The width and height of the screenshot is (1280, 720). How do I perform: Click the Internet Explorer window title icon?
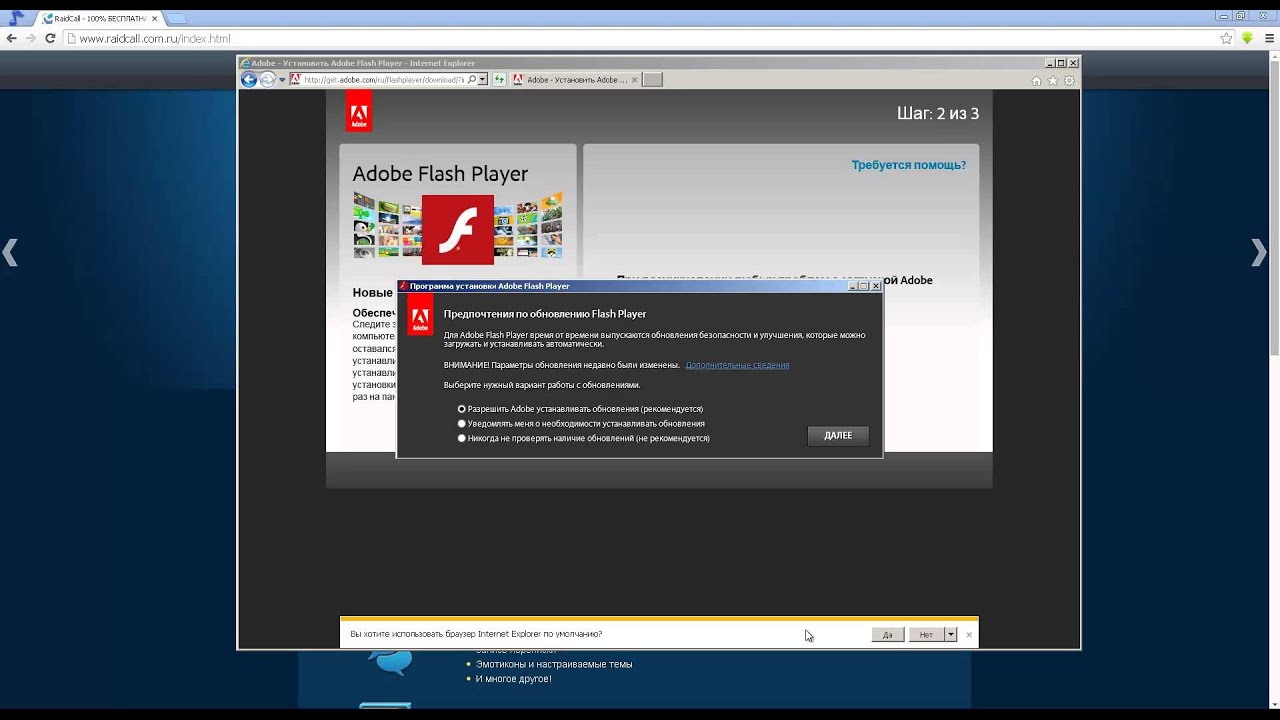[x=245, y=63]
